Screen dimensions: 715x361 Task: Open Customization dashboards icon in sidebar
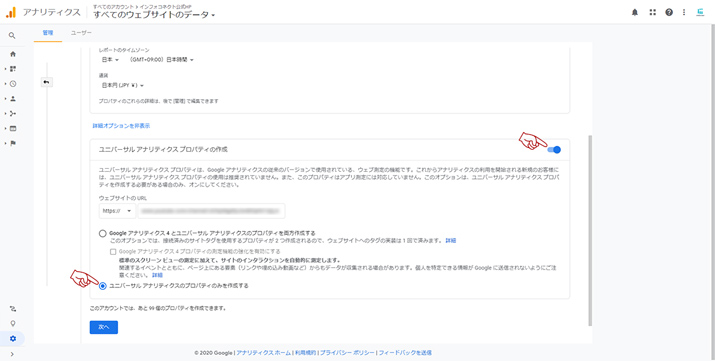pos(13,69)
